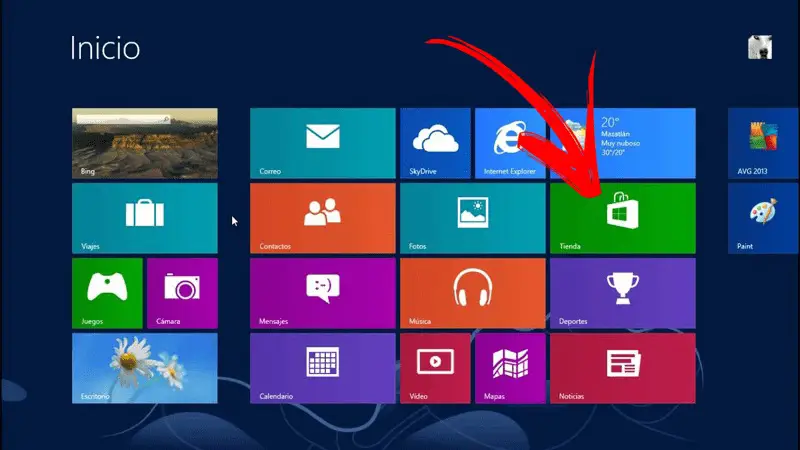This screenshot has height=450, width=800.
Task: Open the Fotos picture tile
Action: [x=473, y=218]
